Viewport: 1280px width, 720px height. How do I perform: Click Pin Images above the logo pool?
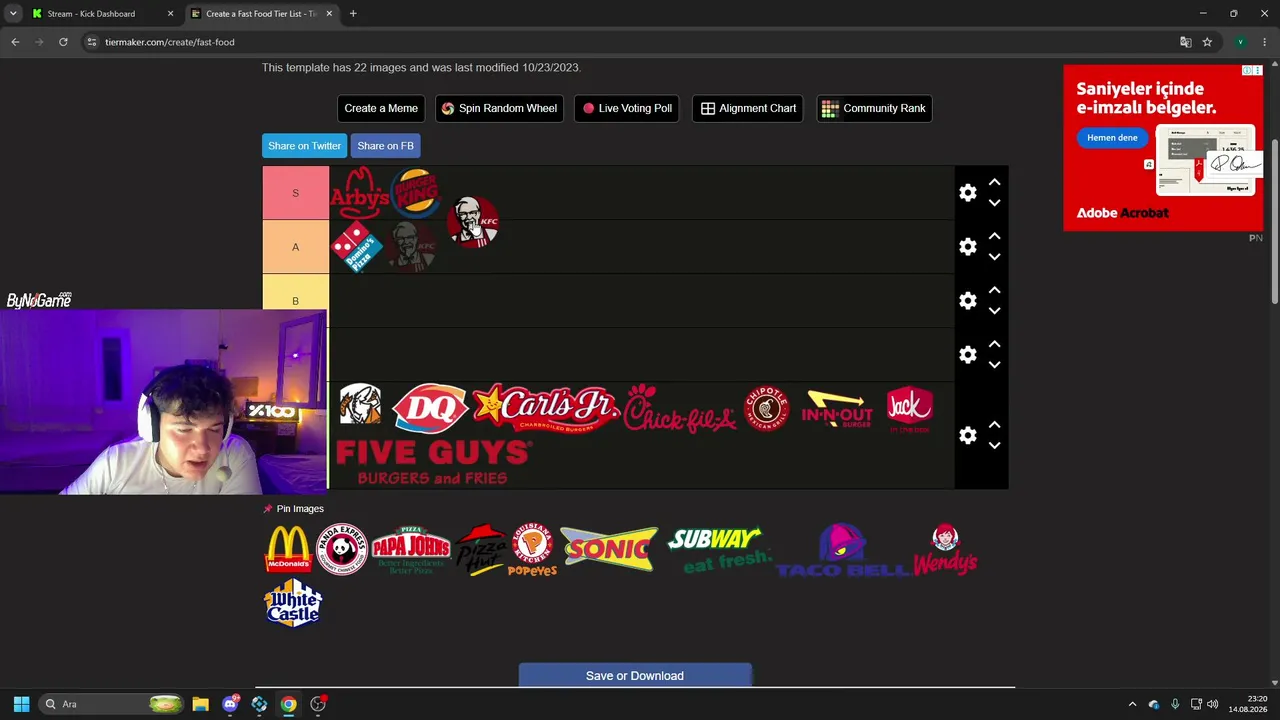click(x=293, y=509)
